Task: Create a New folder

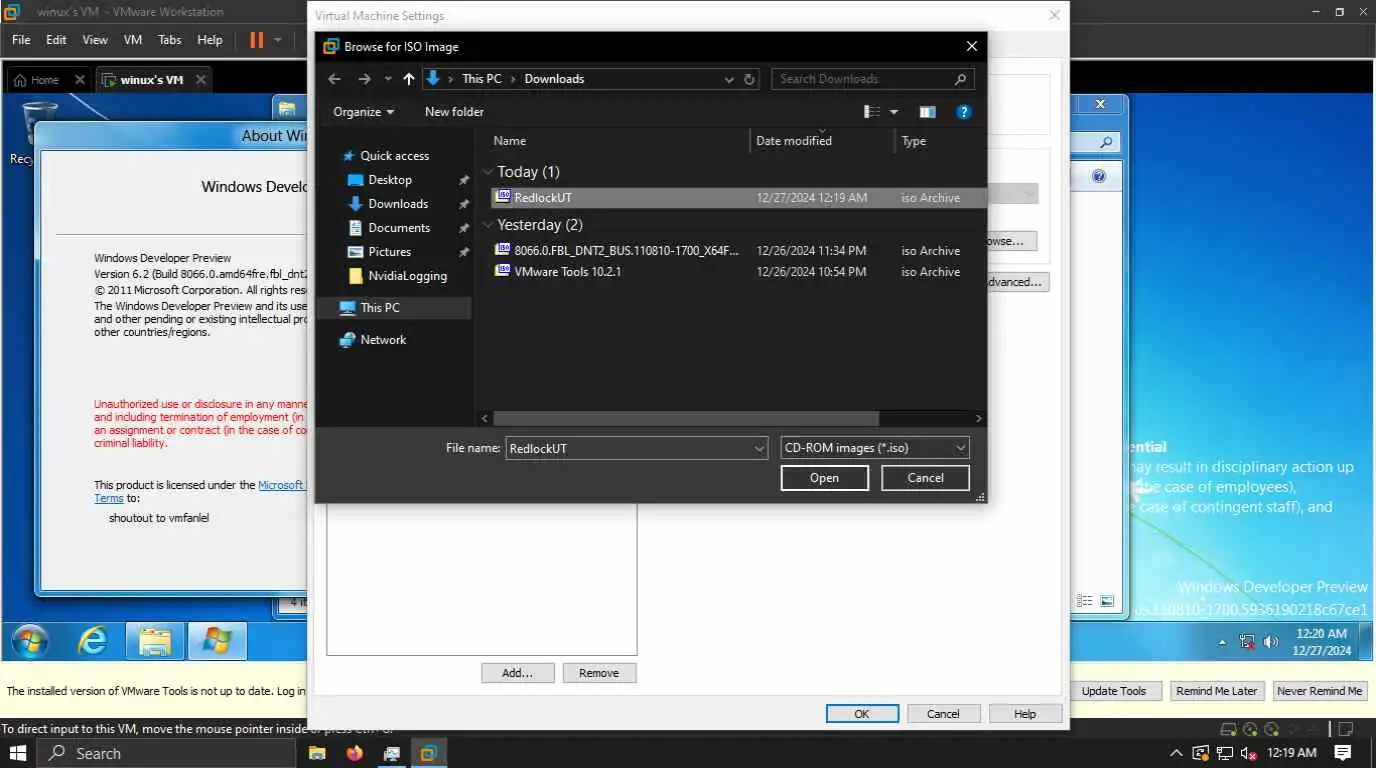Action: click(454, 112)
